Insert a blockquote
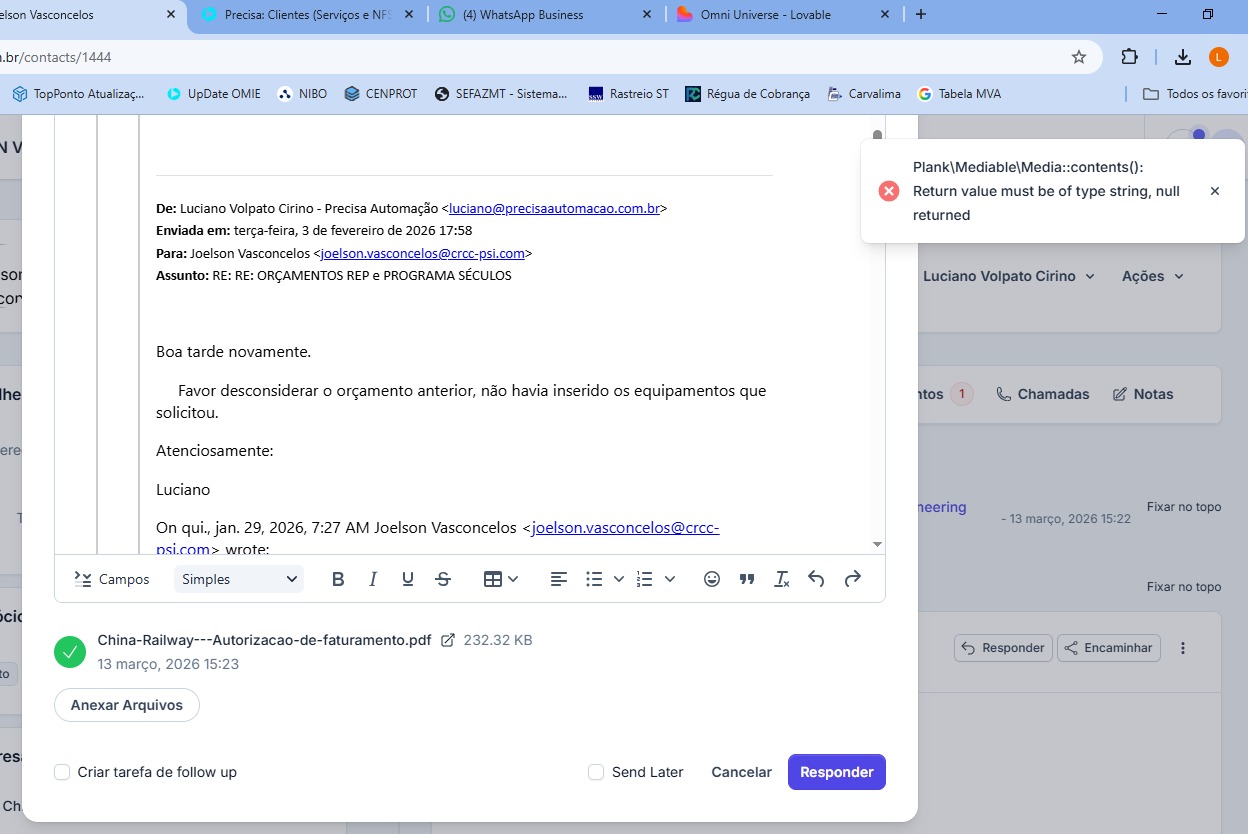The image size is (1248, 834). click(747, 579)
